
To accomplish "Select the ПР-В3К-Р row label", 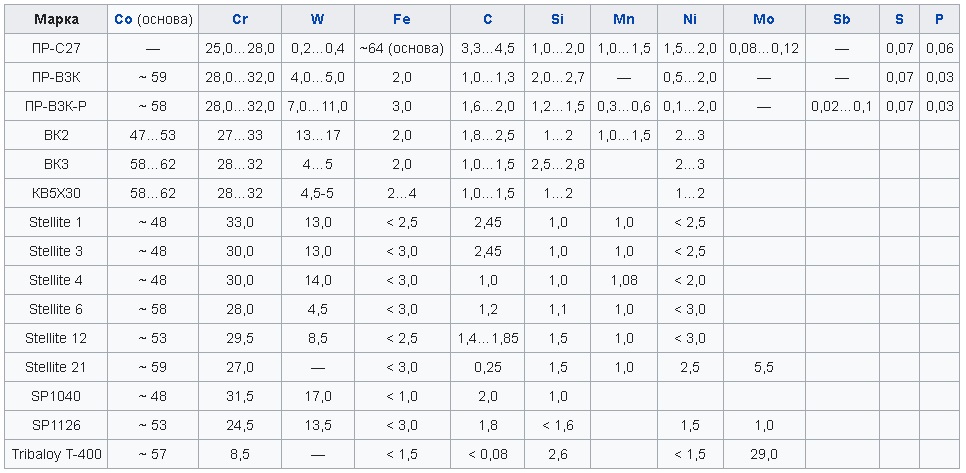I will pos(57,106).
